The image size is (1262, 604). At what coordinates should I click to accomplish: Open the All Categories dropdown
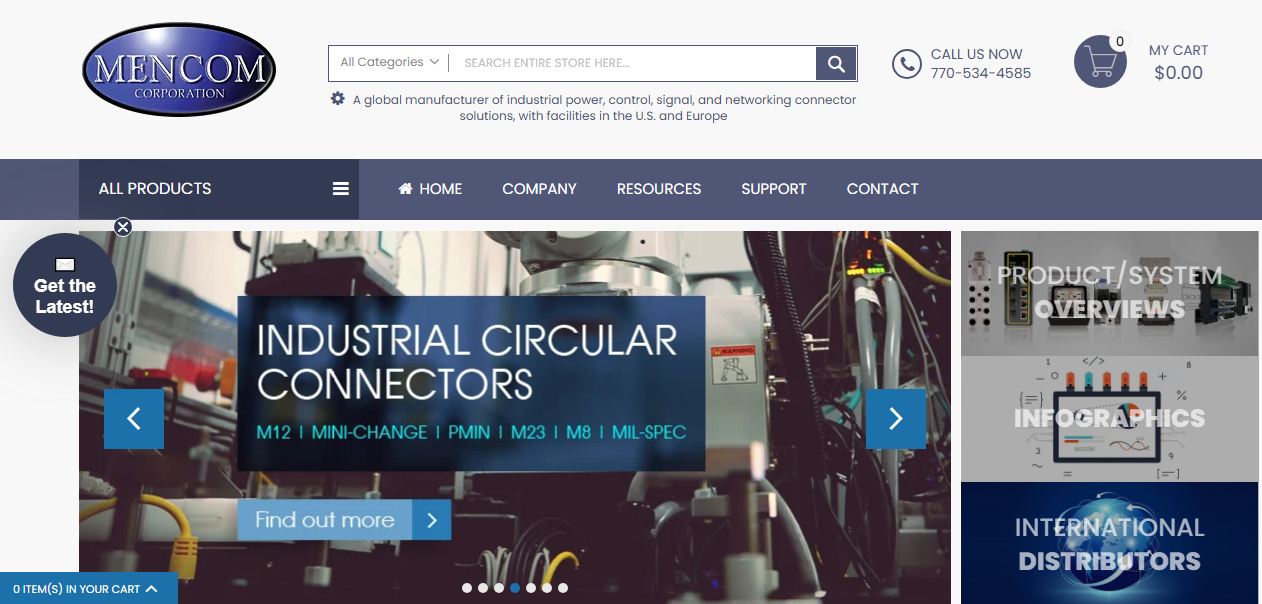pos(389,62)
